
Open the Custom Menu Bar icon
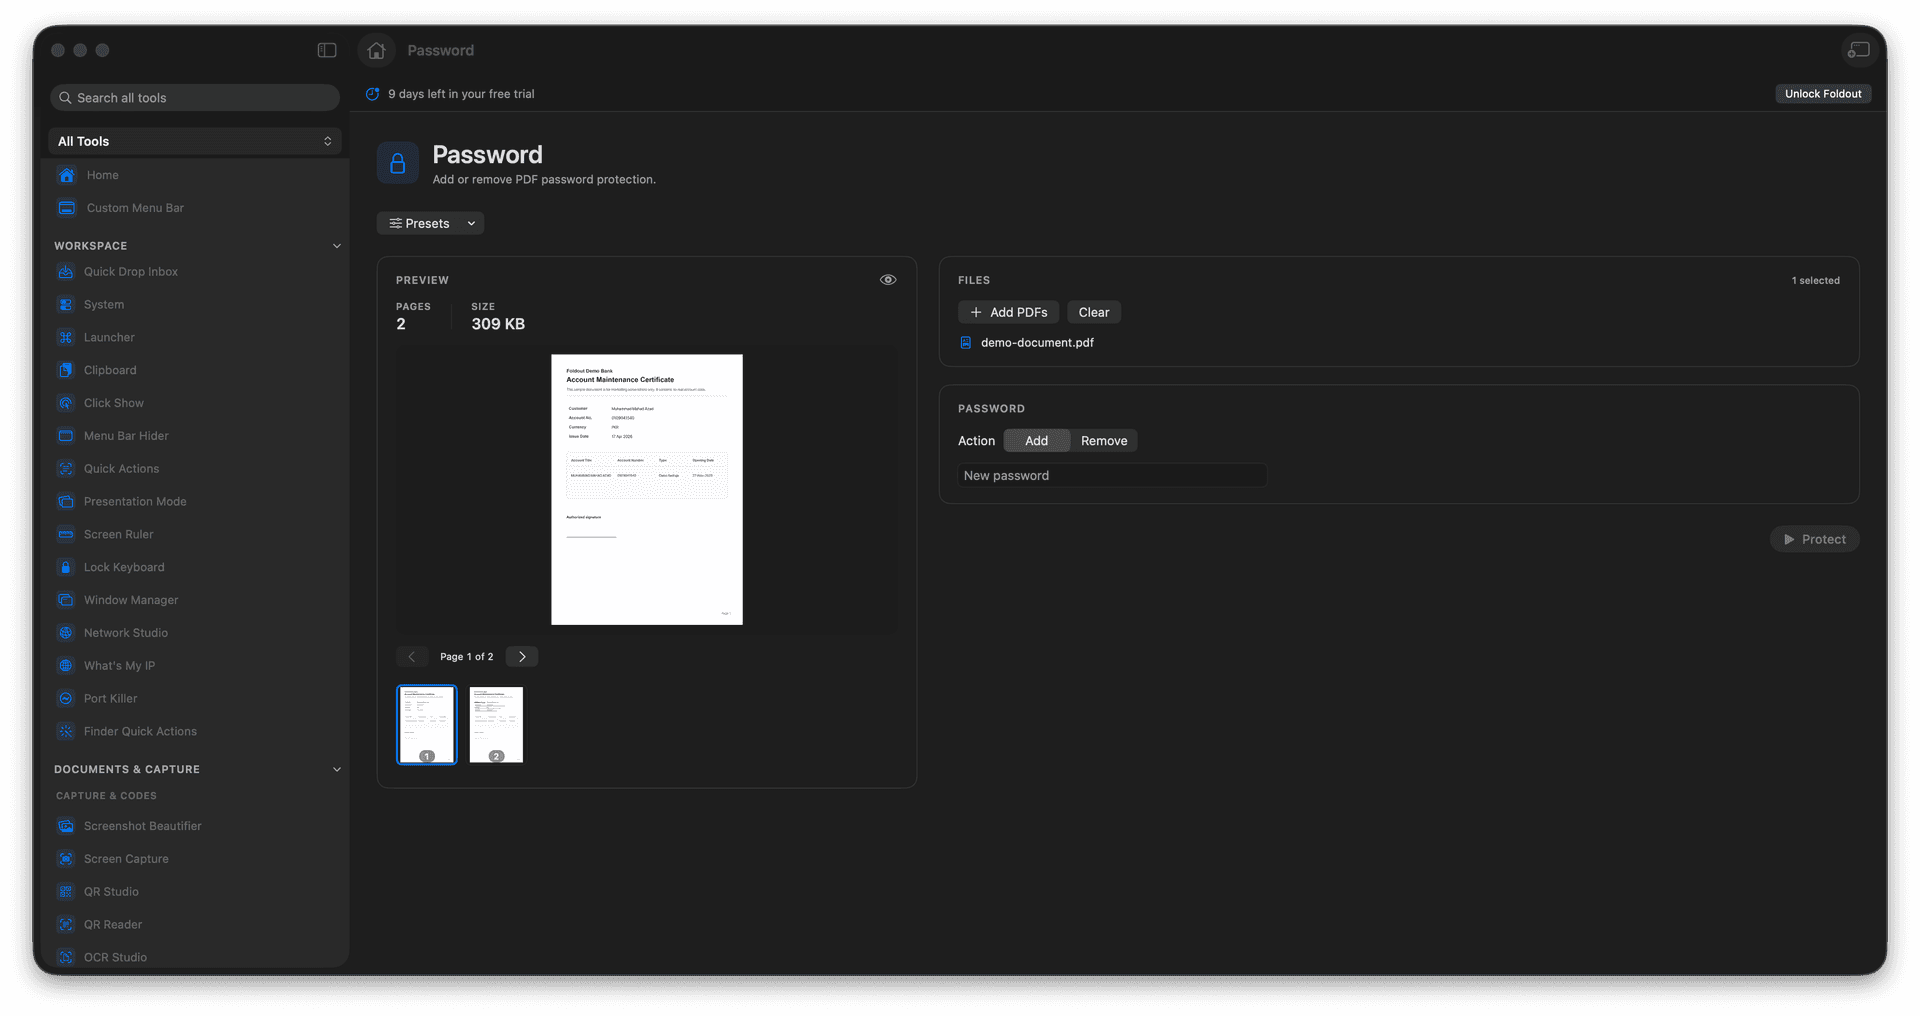click(67, 208)
